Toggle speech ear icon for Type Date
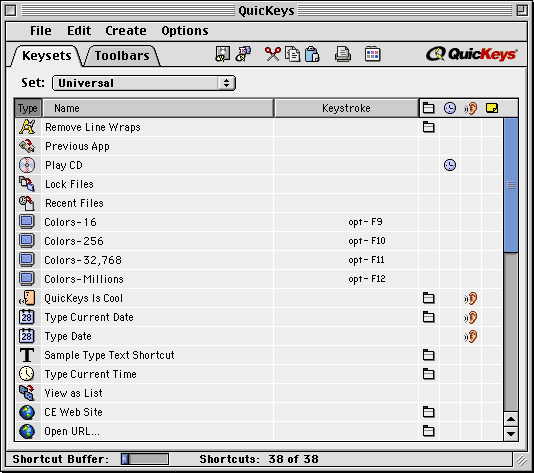 pyautogui.click(x=470, y=336)
